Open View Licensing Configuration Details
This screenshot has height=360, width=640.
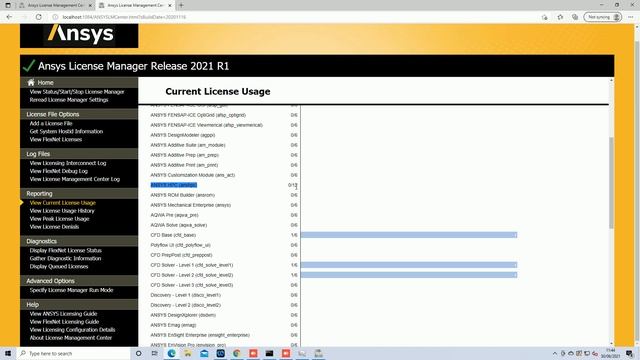72,330
